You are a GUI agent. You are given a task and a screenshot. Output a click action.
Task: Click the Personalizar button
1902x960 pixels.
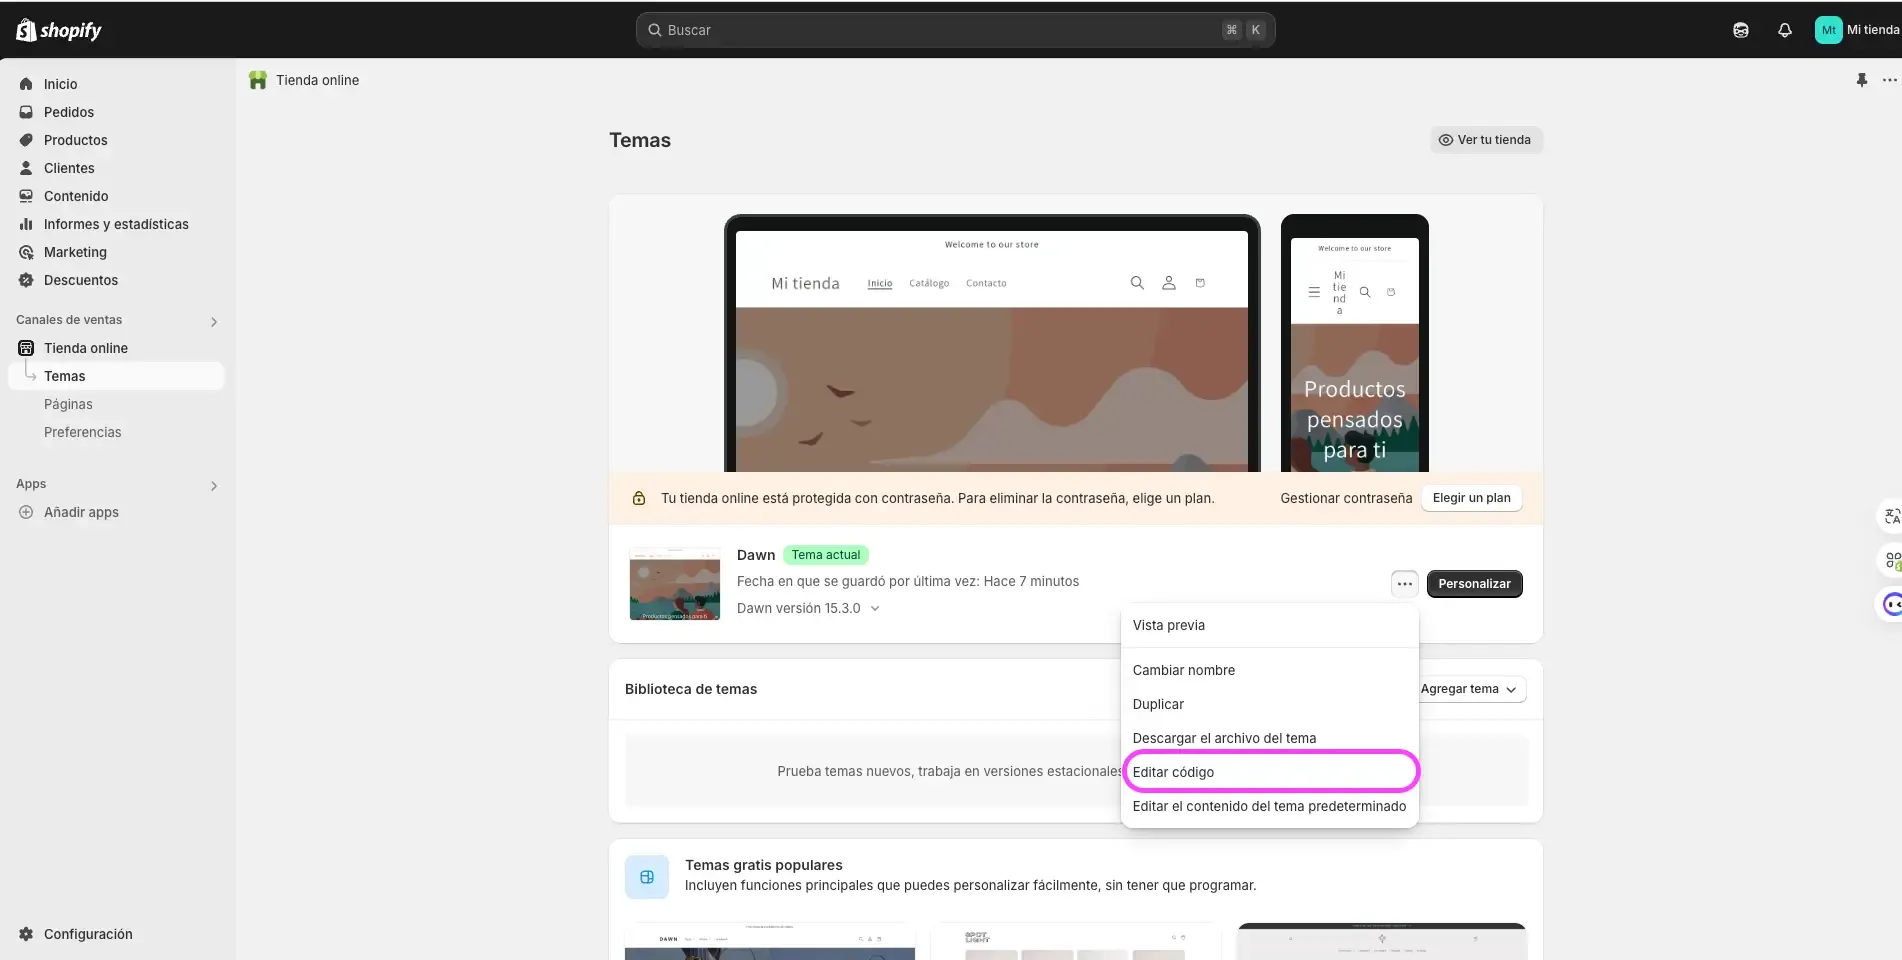[1475, 583]
